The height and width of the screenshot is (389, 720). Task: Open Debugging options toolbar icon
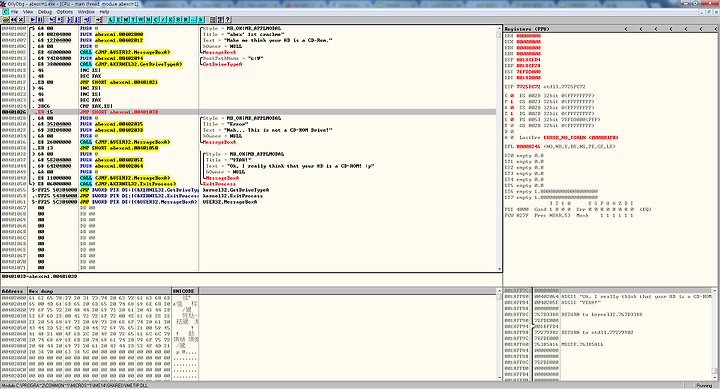tap(213, 20)
